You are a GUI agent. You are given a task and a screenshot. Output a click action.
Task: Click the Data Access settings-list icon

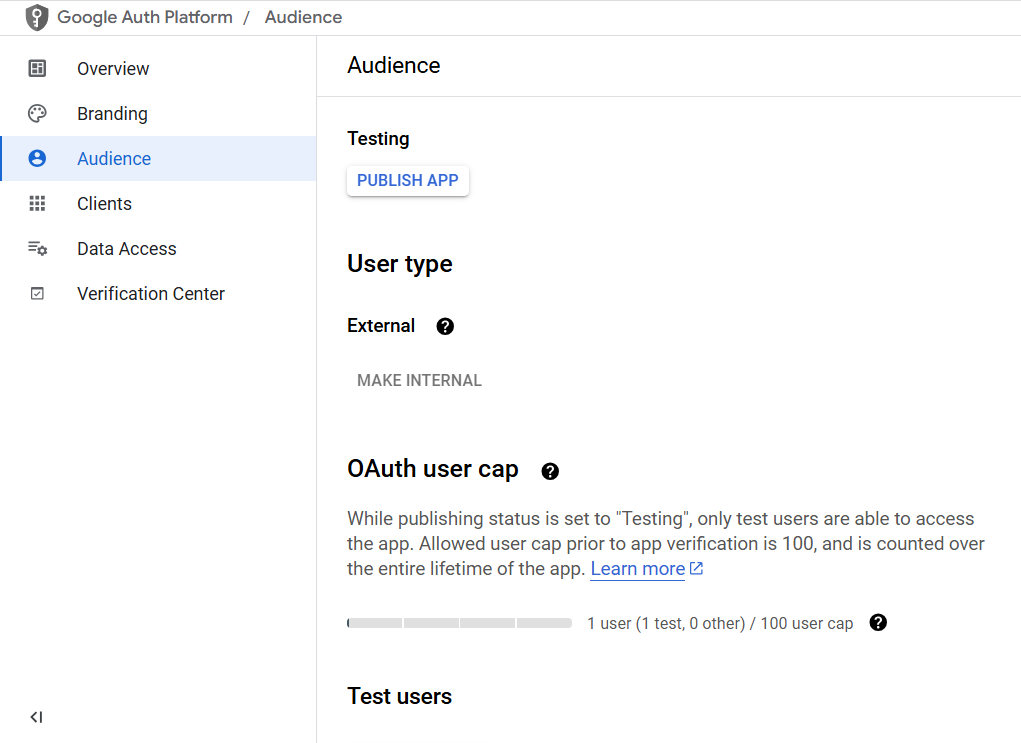[x=37, y=249]
